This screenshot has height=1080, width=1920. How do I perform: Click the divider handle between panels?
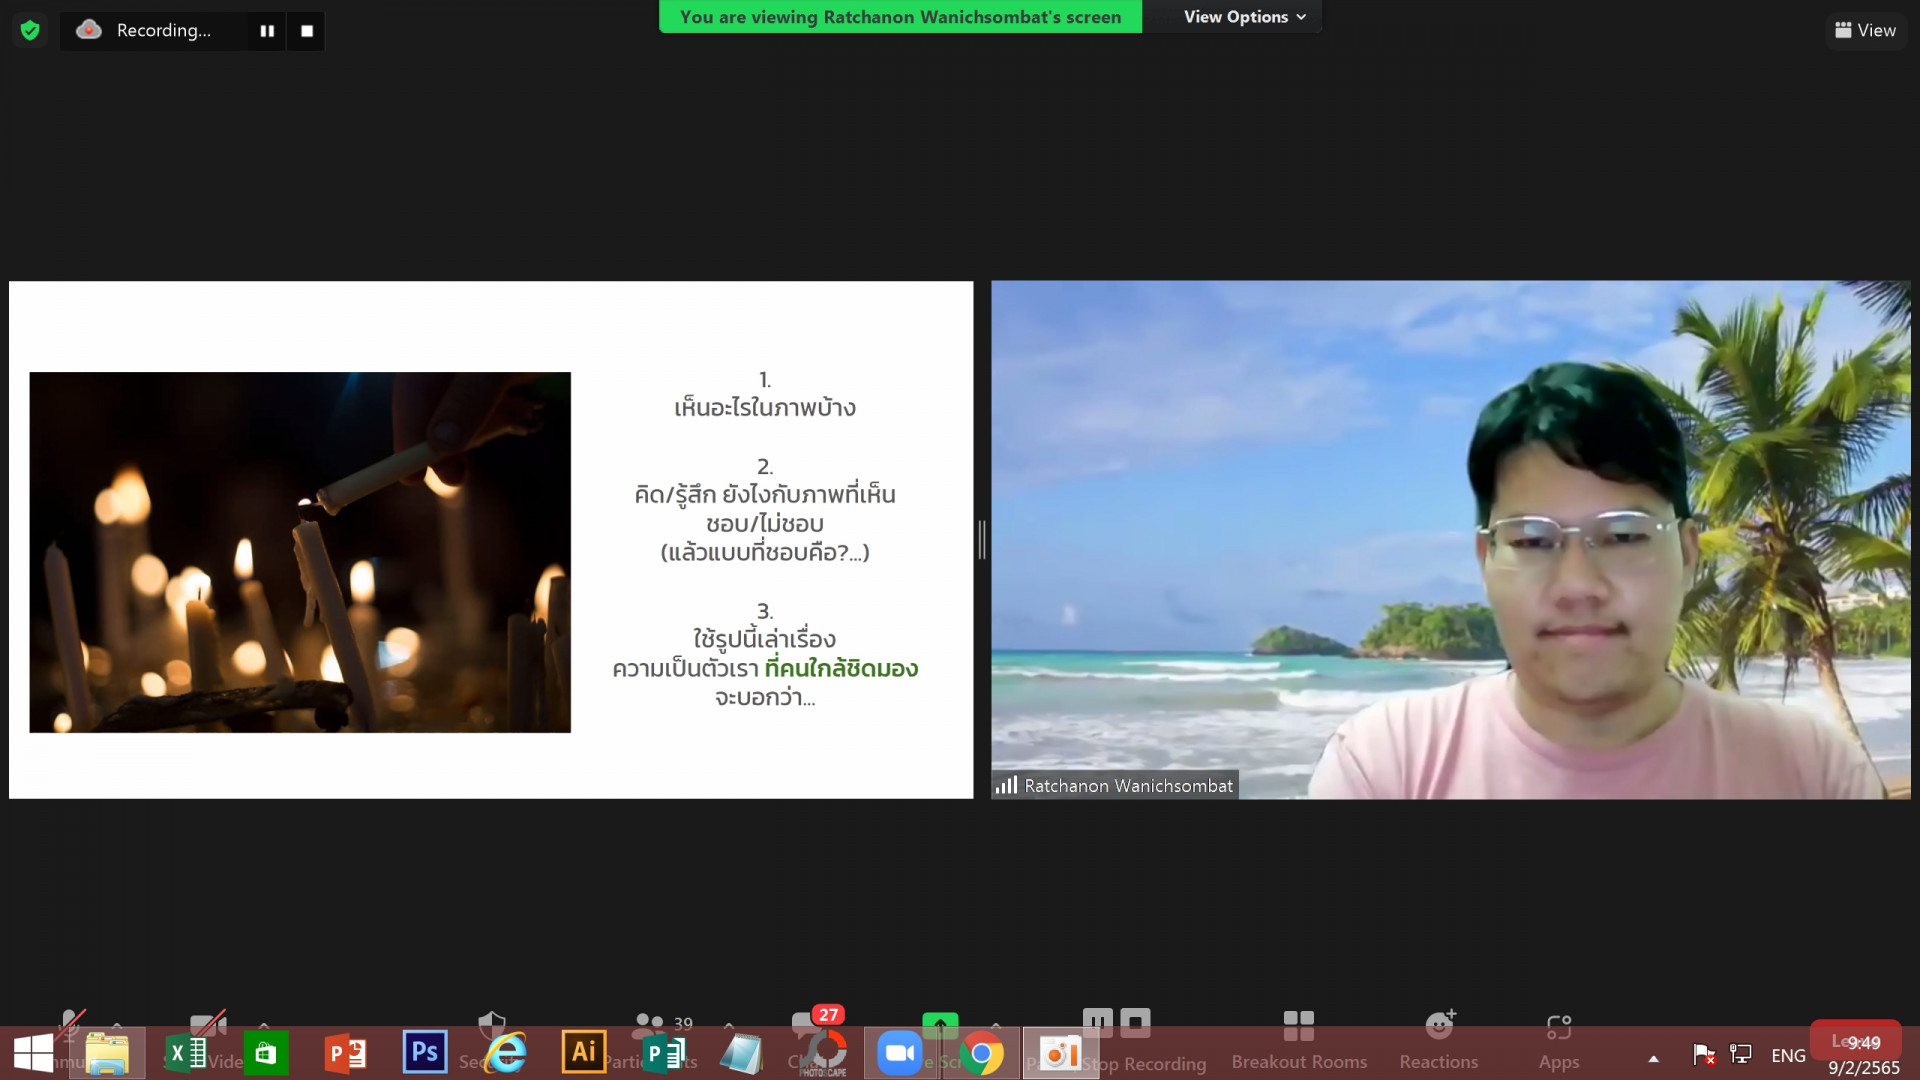pos(982,540)
